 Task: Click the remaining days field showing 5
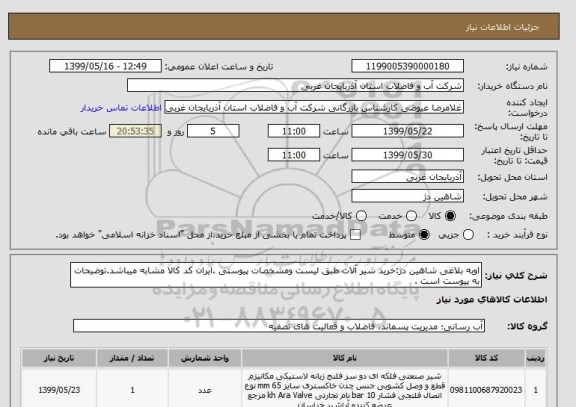(213, 131)
